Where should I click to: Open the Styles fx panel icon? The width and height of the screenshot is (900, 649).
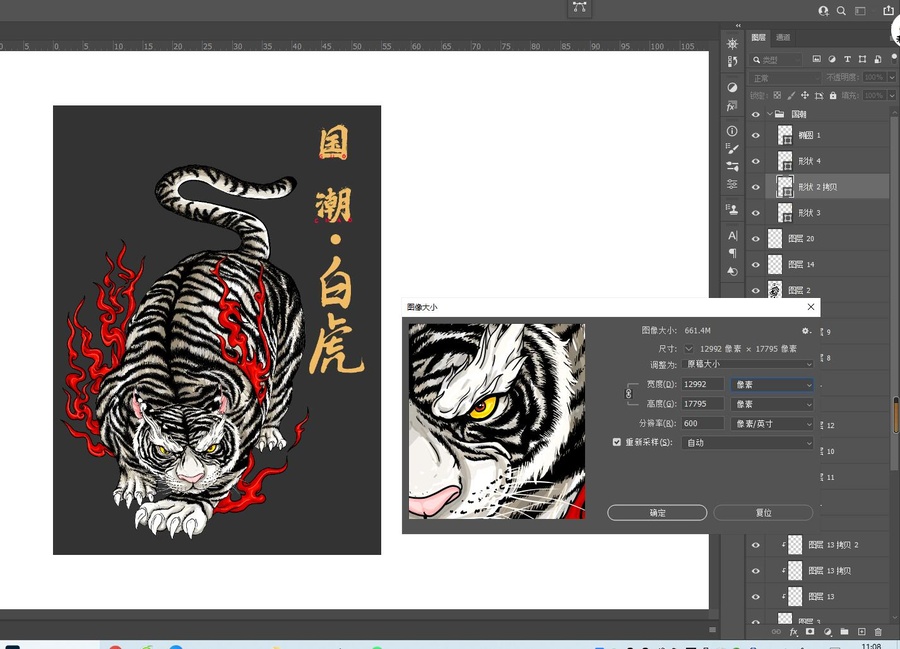tap(732, 106)
